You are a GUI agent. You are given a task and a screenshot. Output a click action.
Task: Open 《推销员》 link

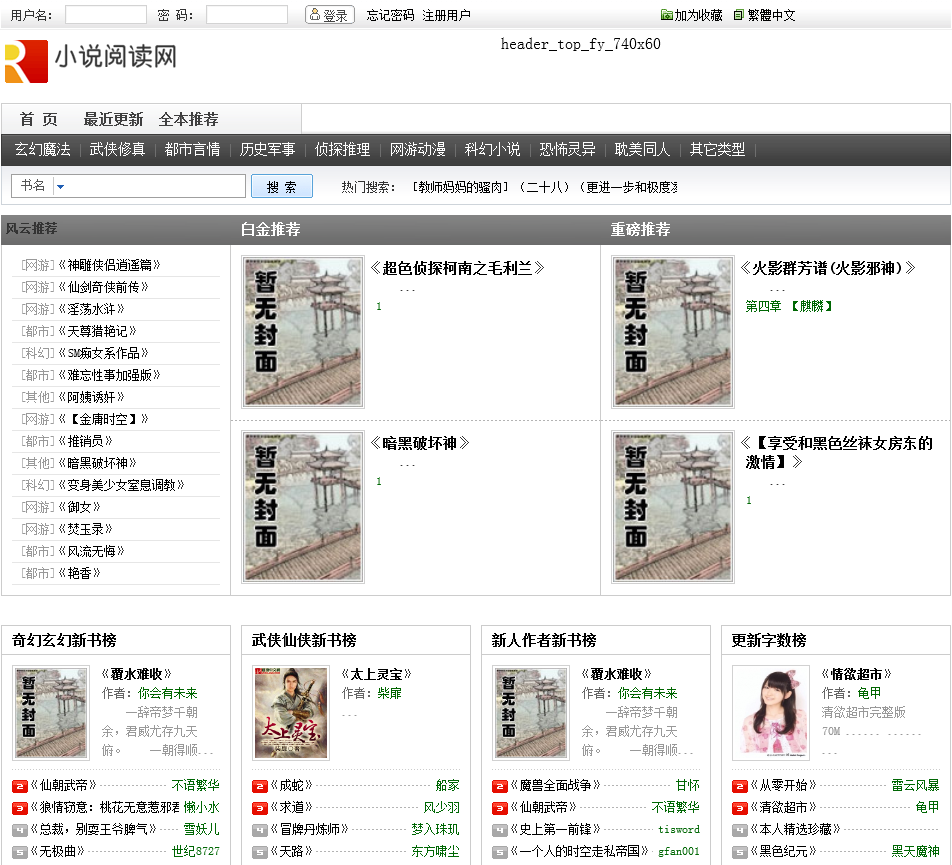tap(86, 441)
